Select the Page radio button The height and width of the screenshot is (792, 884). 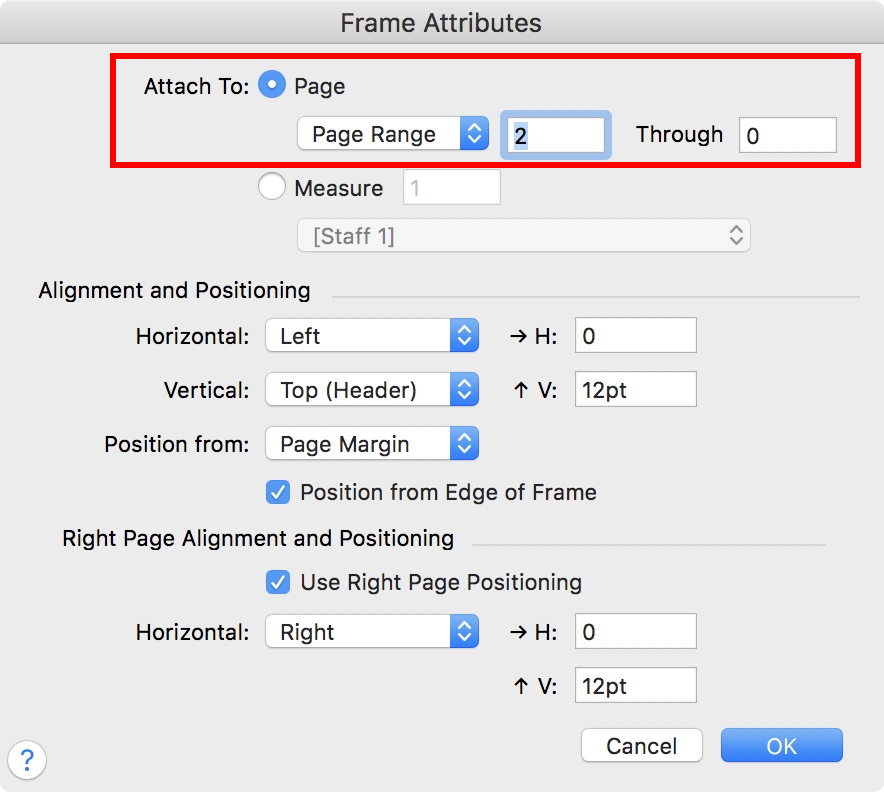point(272,86)
